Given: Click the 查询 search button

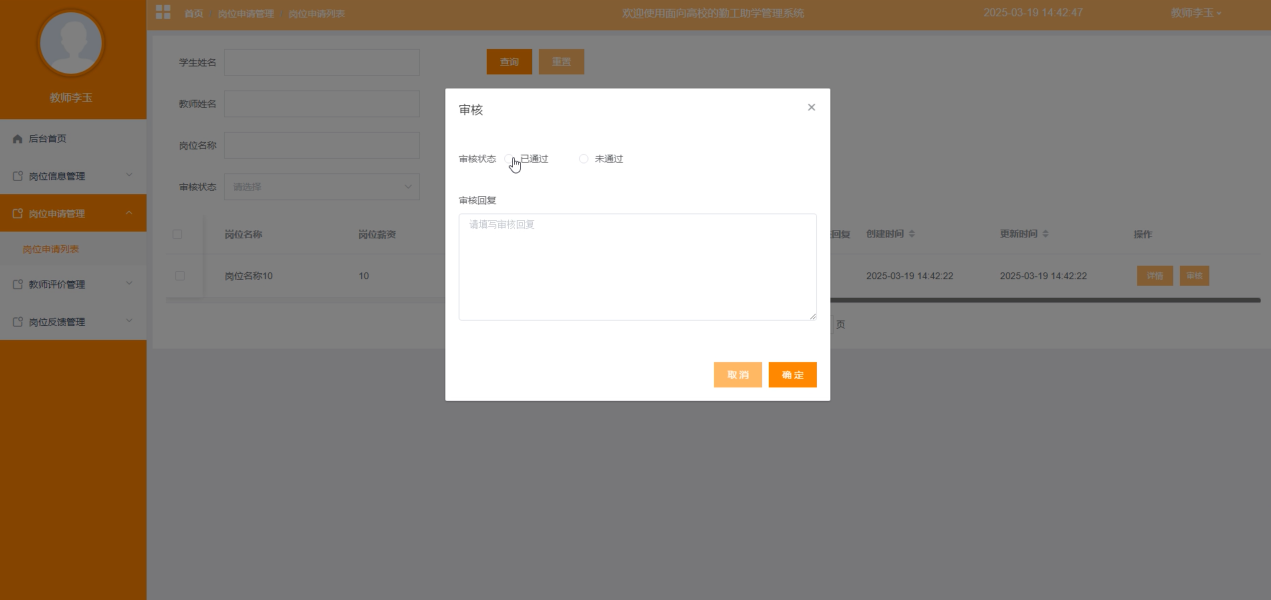Looking at the screenshot, I should click(x=510, y=62).
